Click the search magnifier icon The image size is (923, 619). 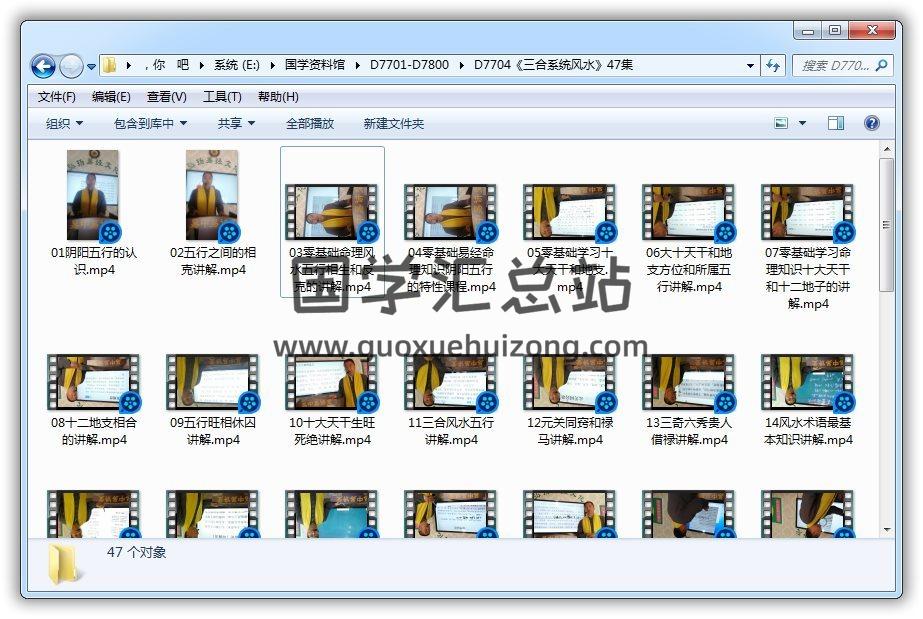pyautogui.click(x=881, y=65)
